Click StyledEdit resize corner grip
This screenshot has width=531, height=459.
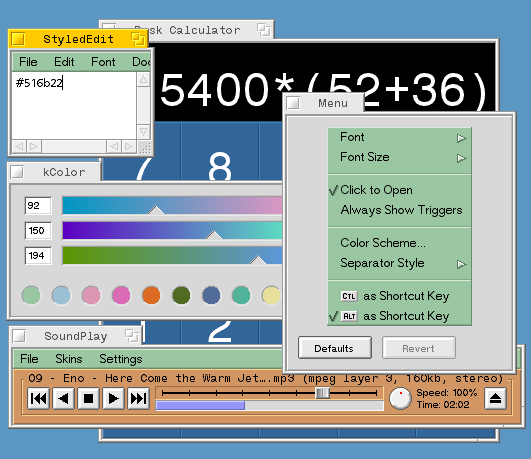point(145,147)
